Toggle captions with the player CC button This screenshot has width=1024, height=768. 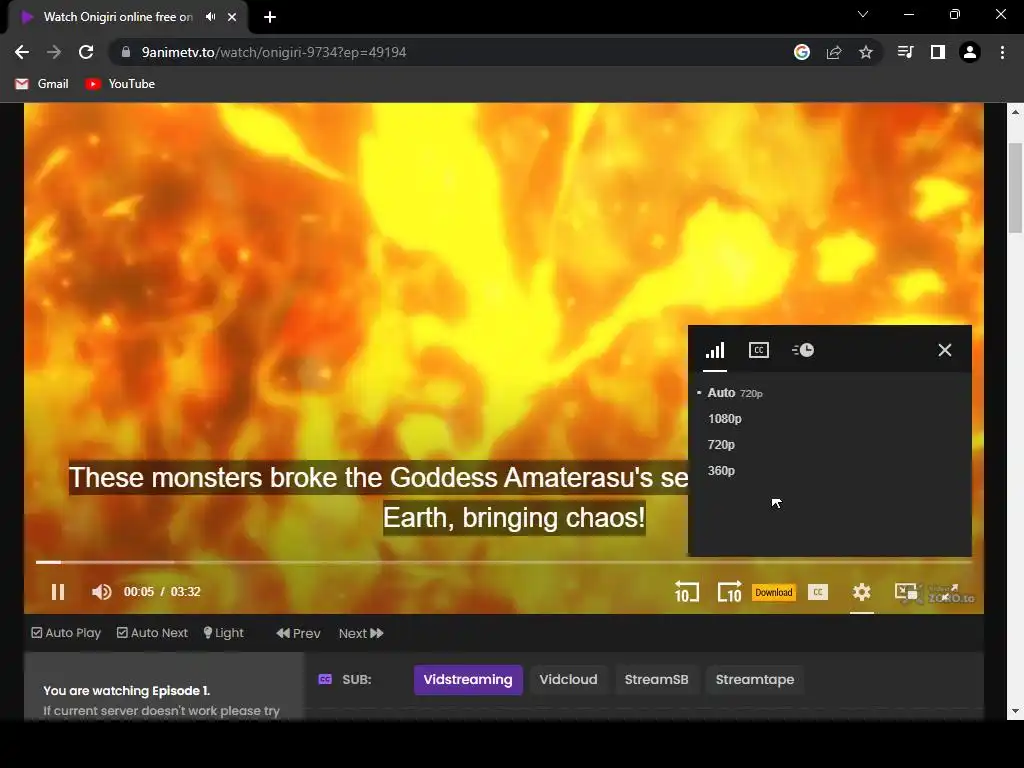(818, 592)
